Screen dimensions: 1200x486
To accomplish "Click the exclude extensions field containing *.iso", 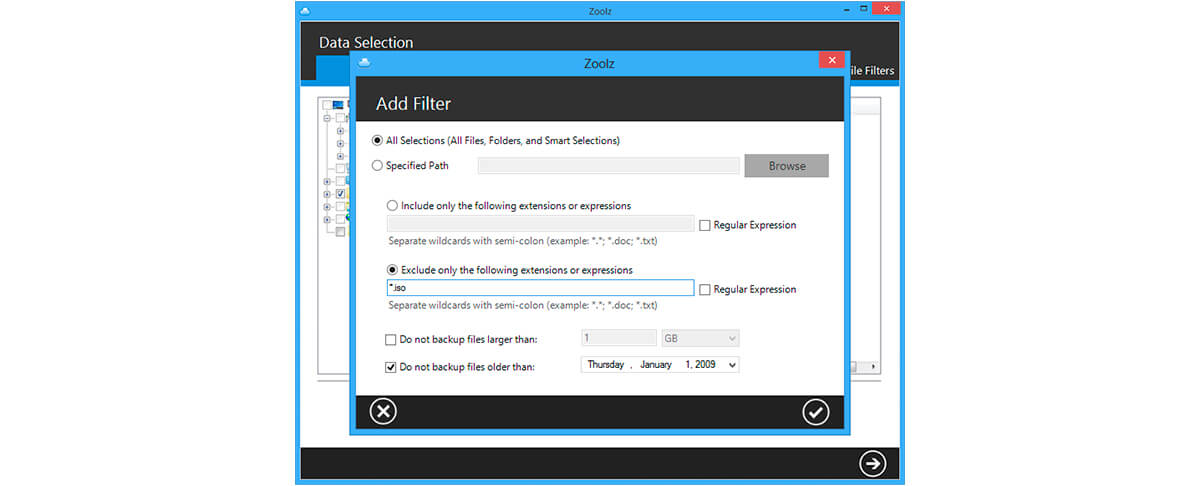I will click(x=540, y=288).
